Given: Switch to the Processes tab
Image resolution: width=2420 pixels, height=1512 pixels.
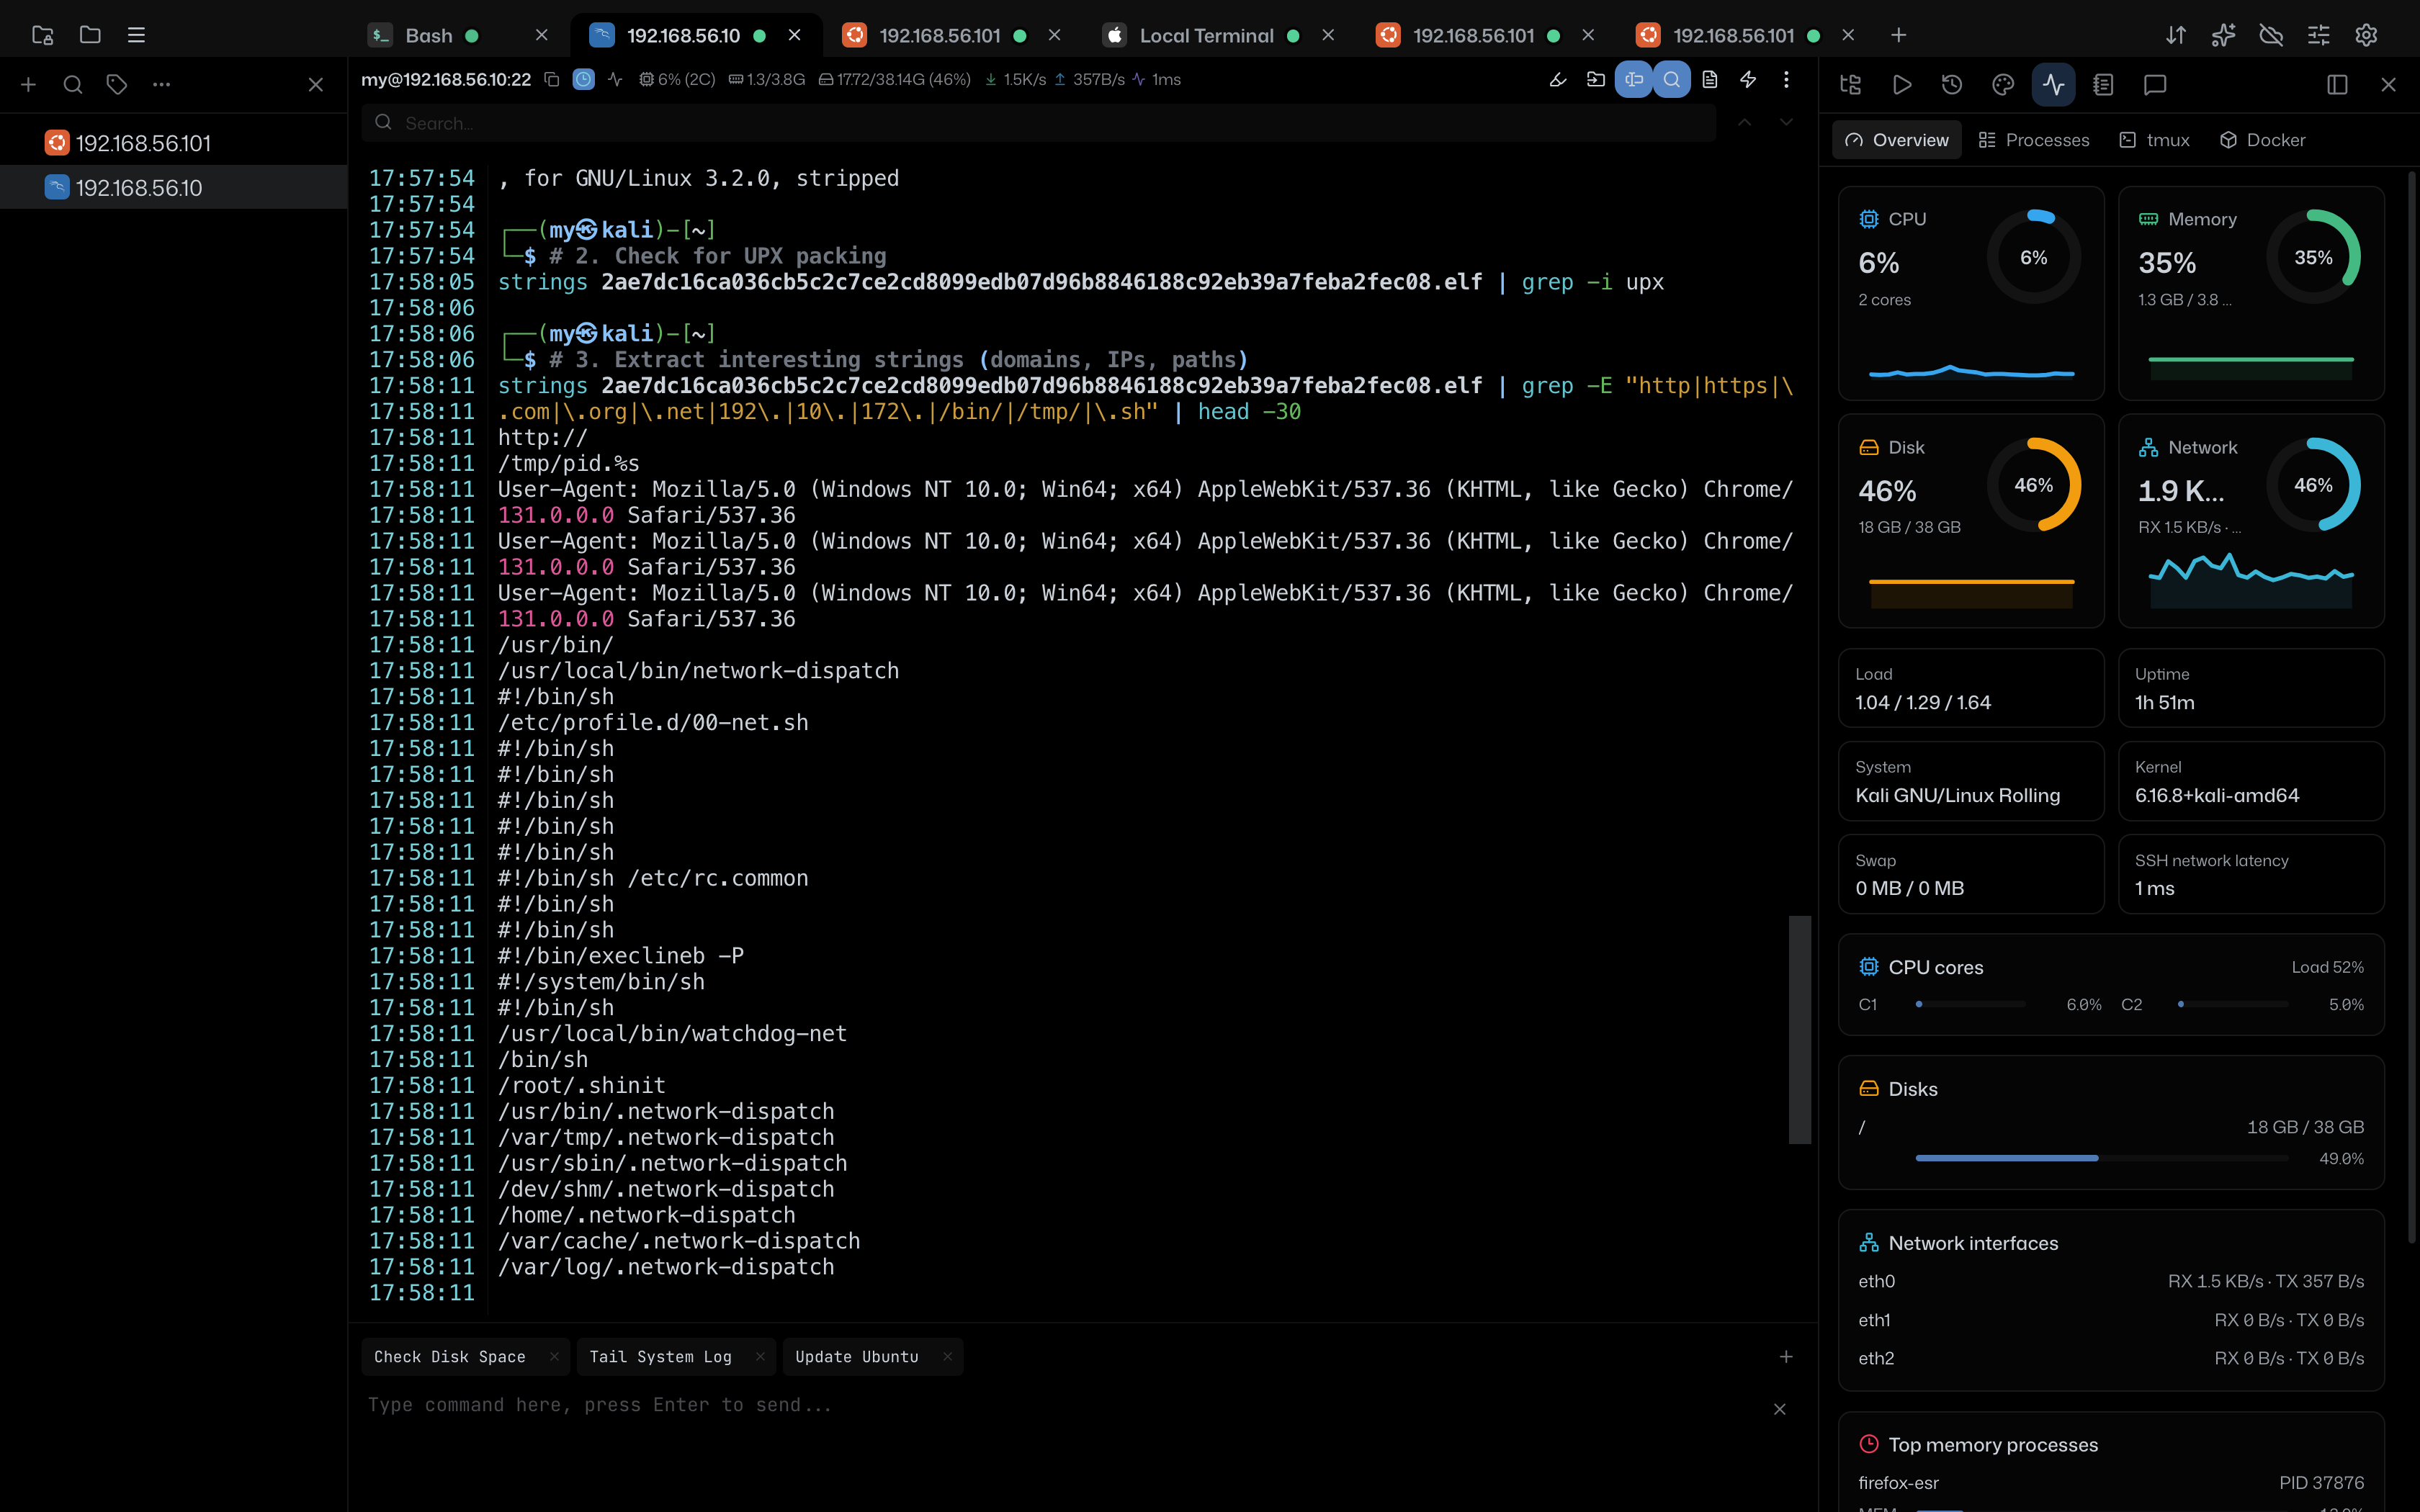Looking at the screenshot, I should tap(2034, 140).
